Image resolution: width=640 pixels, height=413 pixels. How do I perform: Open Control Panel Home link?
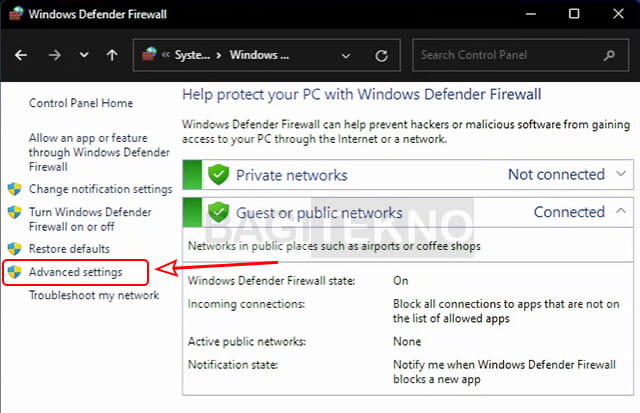(x=80, y=103)
